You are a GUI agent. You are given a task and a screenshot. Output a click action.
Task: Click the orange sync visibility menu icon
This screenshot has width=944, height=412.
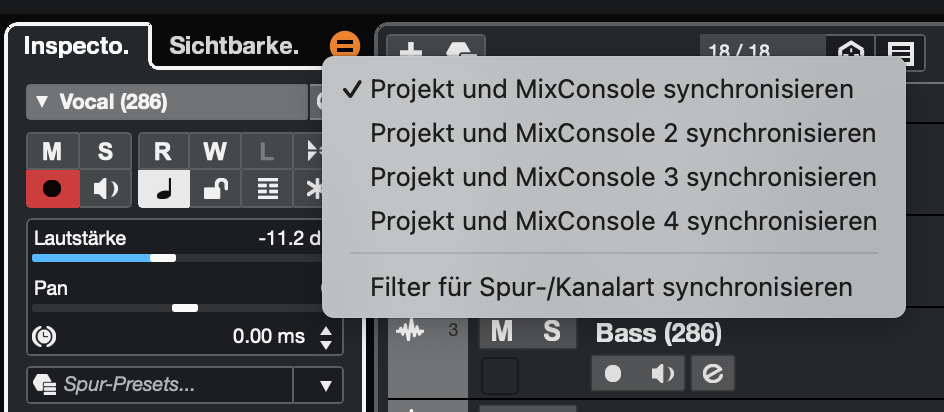tap(344, 45)
